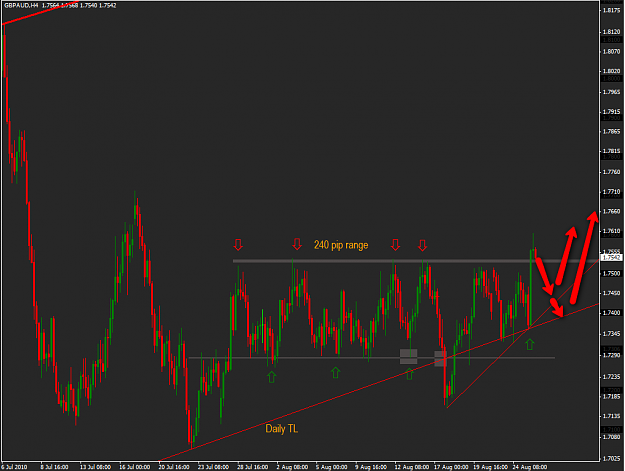Click price level 1.7865 on the axis
Screen dimensions: 625x471
pos(611,131)
